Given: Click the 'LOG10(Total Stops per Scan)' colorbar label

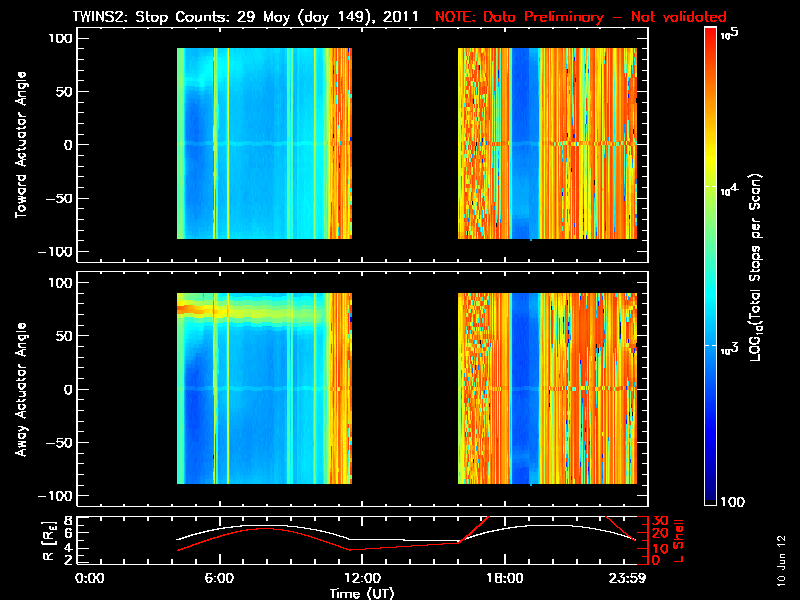Looking at the screenshot, I should (x=756, y=267).
